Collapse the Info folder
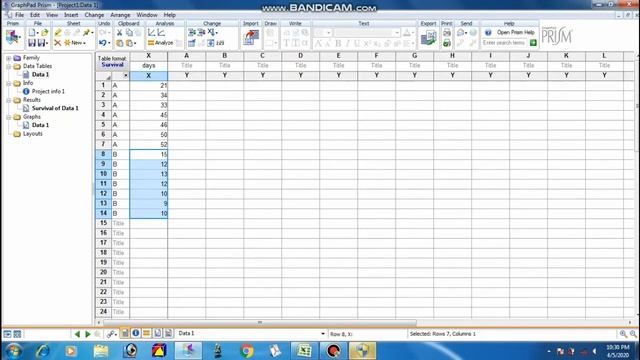Viewport: 640px width, 360px height. (9, 83)
